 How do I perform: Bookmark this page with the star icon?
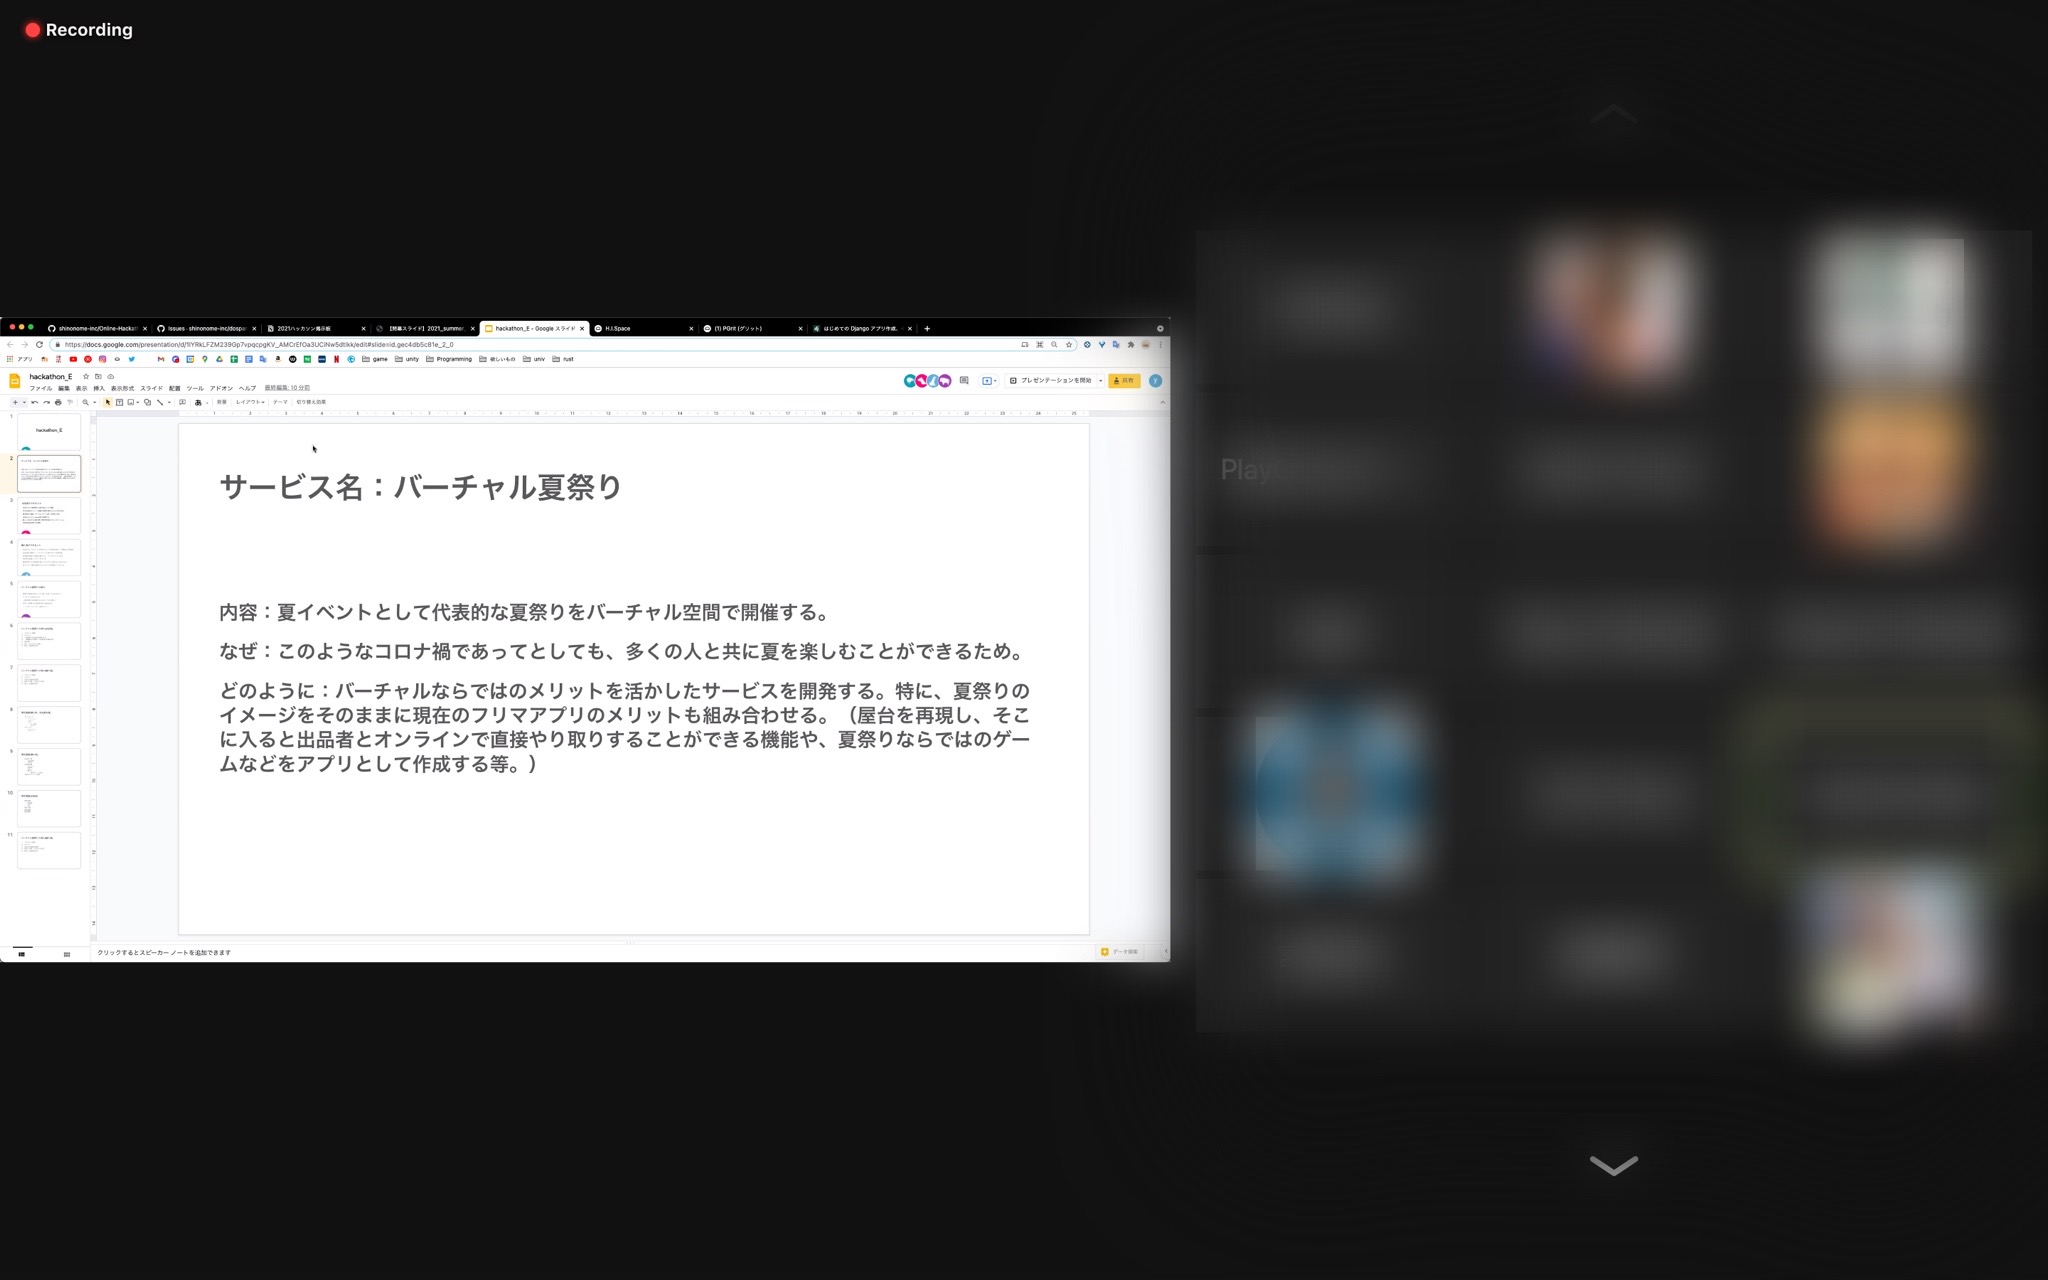pos(1069,344)
